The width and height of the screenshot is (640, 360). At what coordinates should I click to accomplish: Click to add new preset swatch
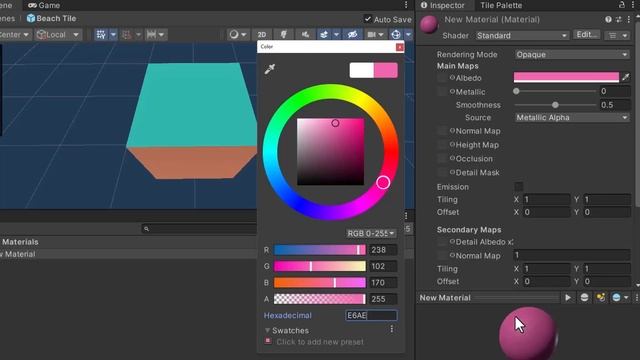click(320, 342)
